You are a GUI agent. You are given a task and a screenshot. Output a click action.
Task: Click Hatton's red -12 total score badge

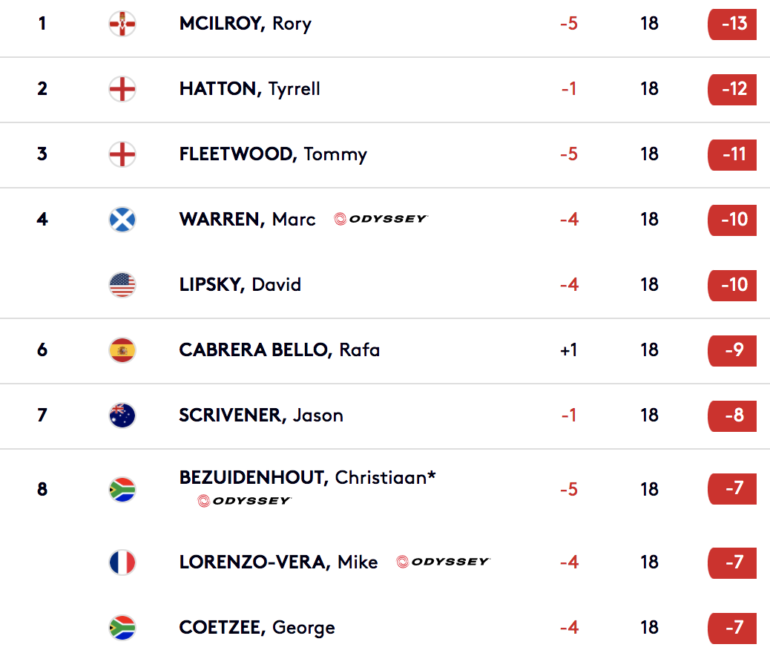pyautogui.click(x=732, y=89)
